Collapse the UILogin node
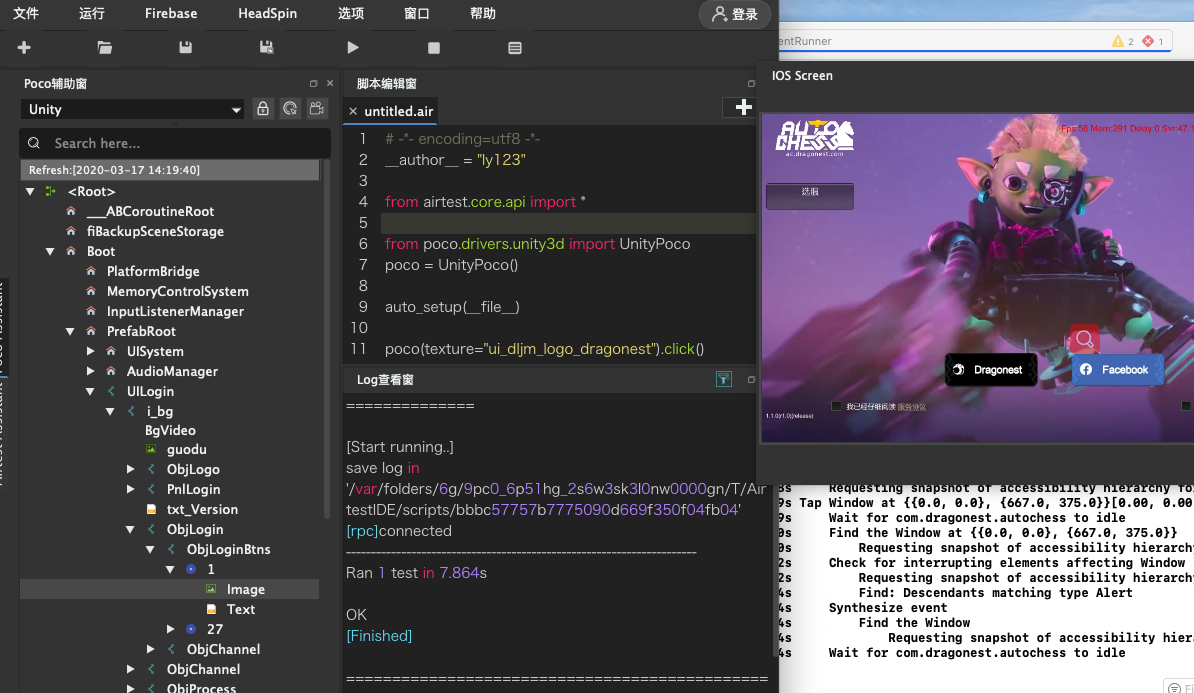Image resolution: width=1194 pixels, height=693 pixels. click(90, 391)
